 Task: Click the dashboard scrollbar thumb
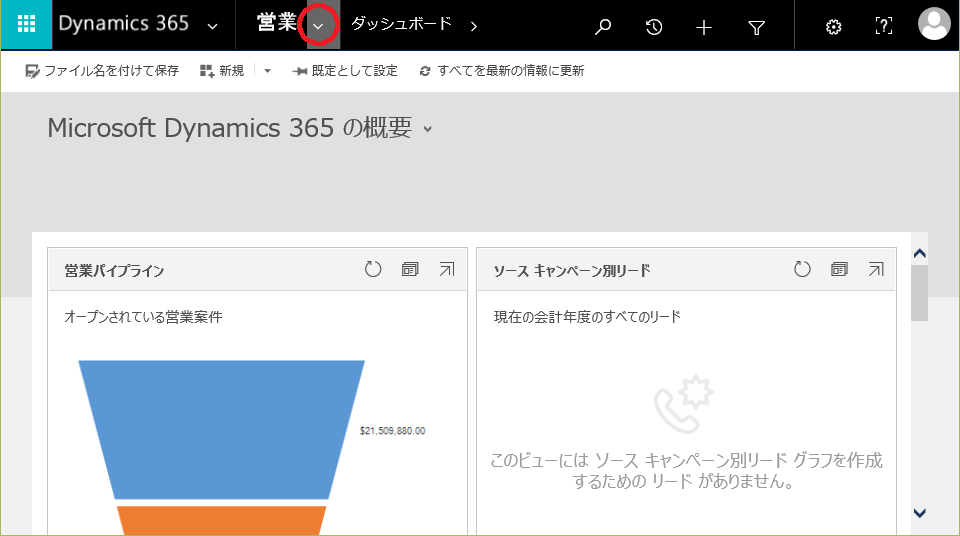tap(920, 293)
